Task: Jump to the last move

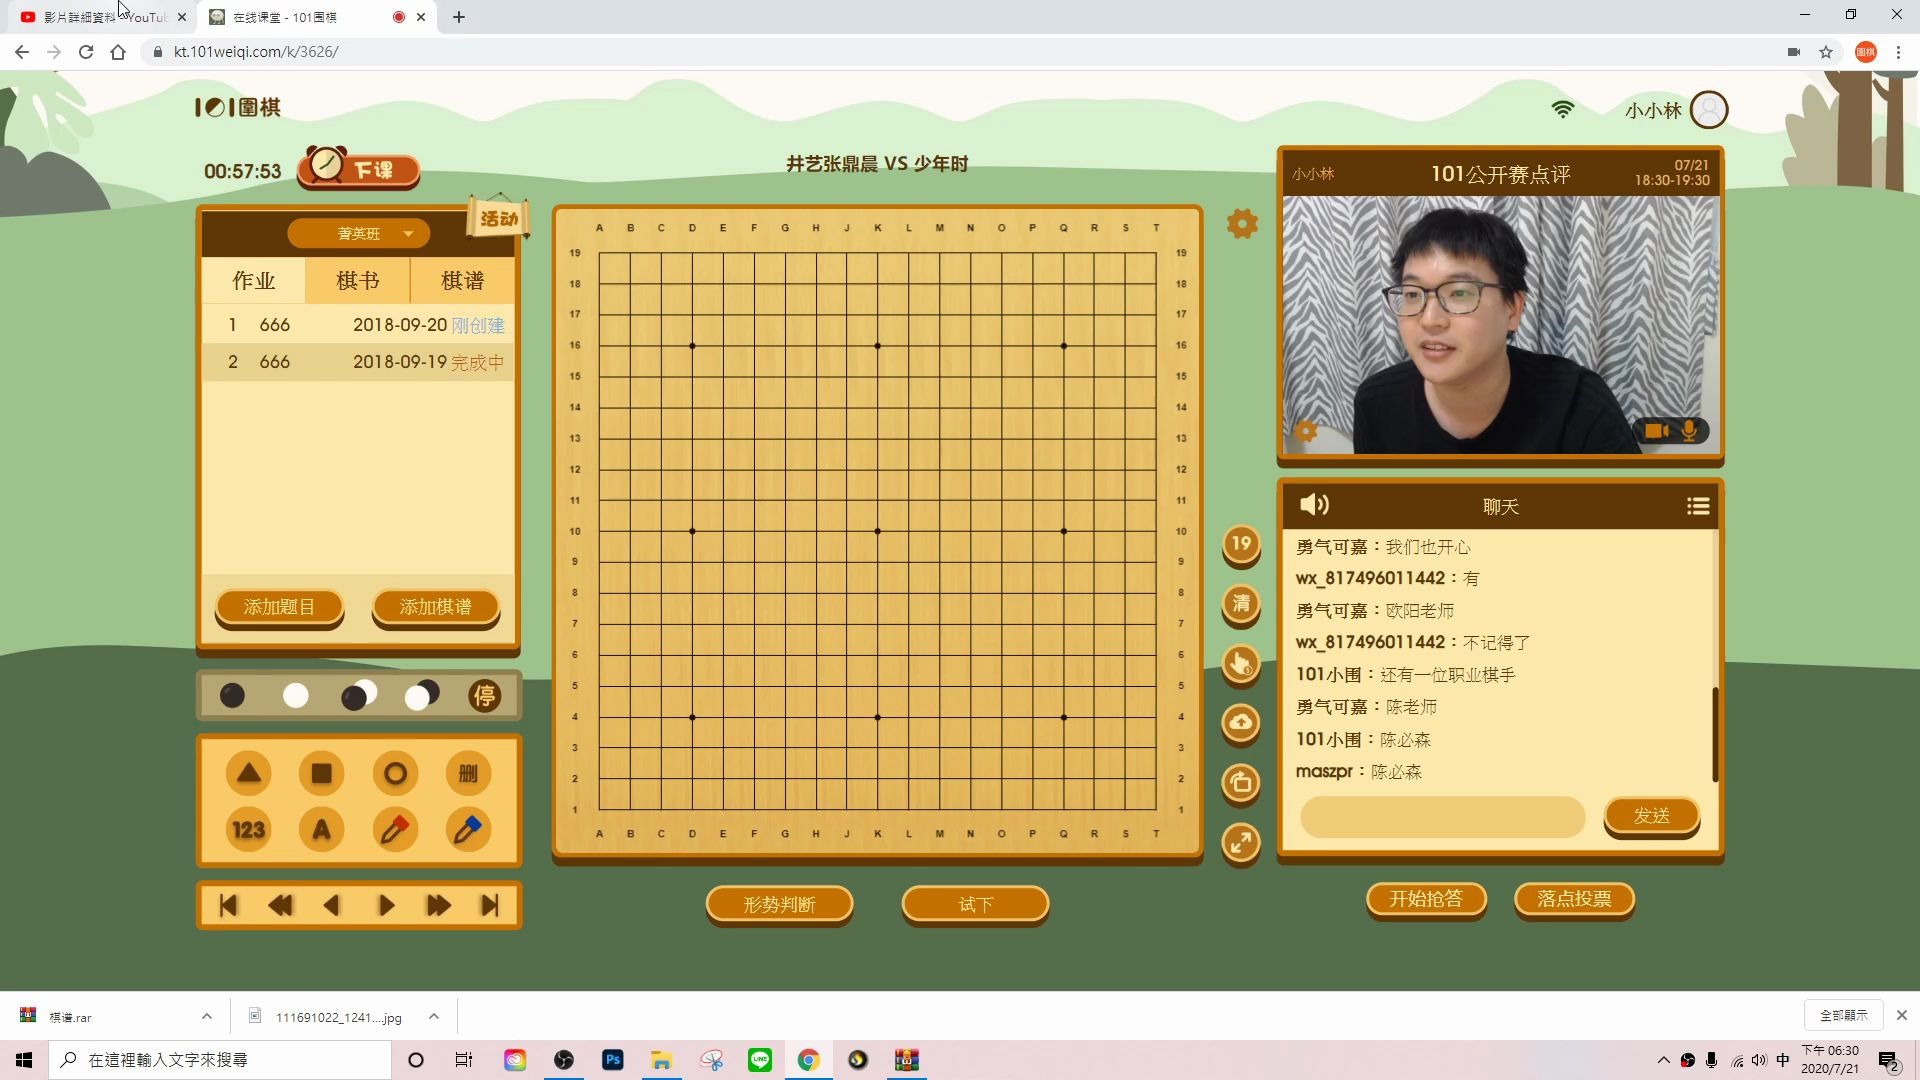Action: point(490,906)
